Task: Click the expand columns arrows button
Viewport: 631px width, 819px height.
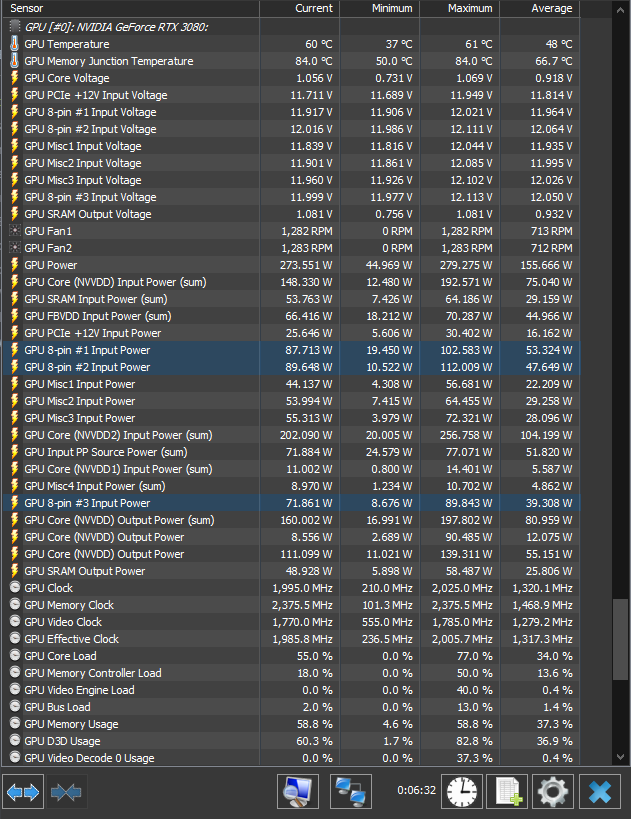Action: coord(24,792)
